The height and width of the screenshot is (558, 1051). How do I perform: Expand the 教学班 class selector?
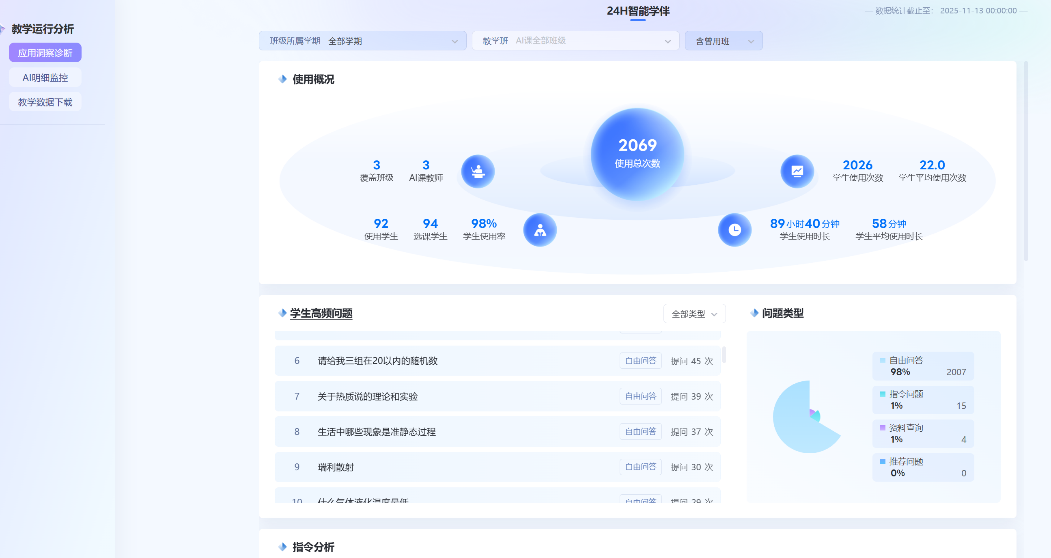[x=575, y=41]
